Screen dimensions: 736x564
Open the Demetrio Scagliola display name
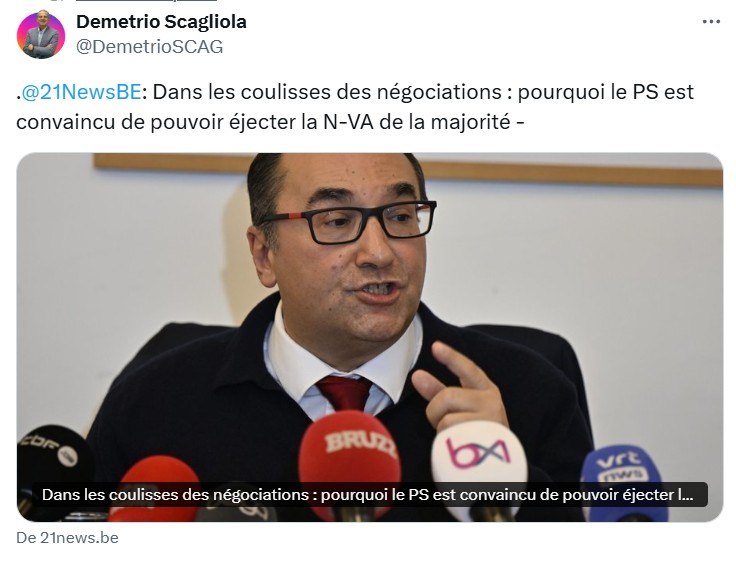click(x=161, y=22)
